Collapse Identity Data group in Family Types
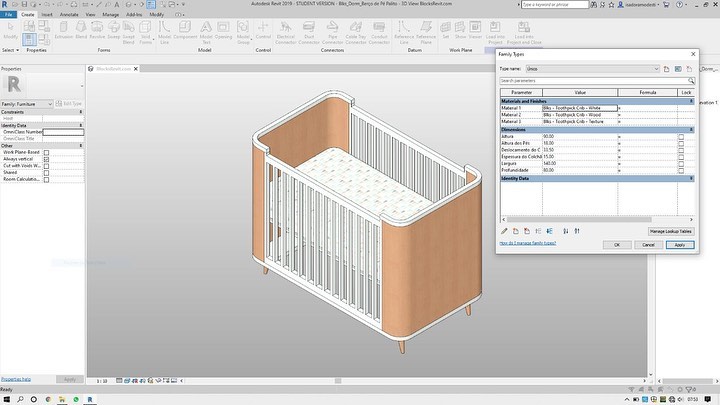This screenshot has height=405, width=720. [691, 178]
